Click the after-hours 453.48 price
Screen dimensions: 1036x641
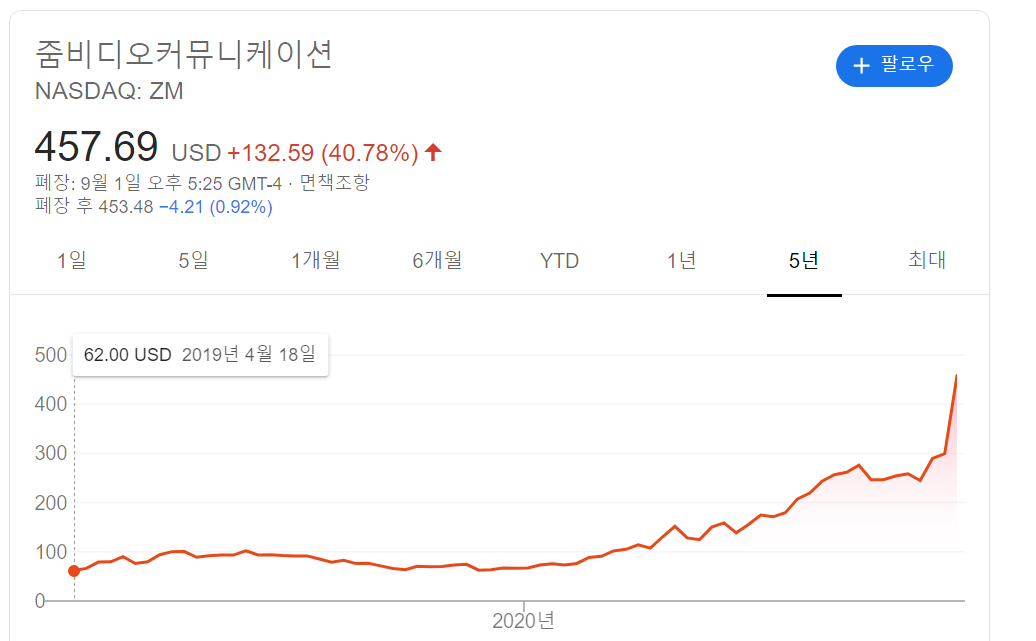pyautogui.click(x=126, y=207)
